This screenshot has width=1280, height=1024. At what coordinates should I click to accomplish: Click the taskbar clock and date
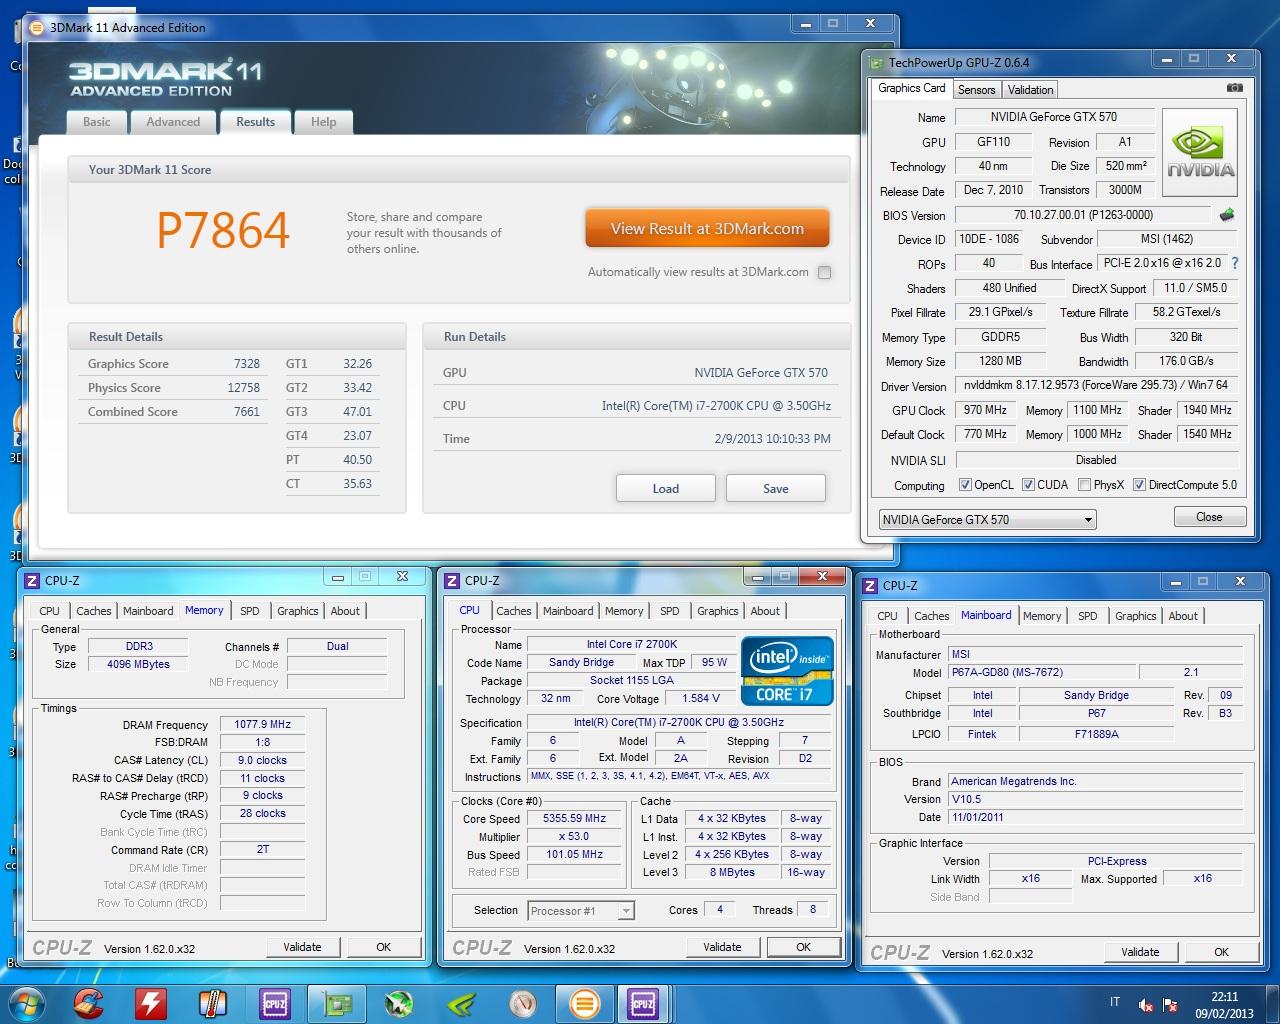point(1224,1004)
